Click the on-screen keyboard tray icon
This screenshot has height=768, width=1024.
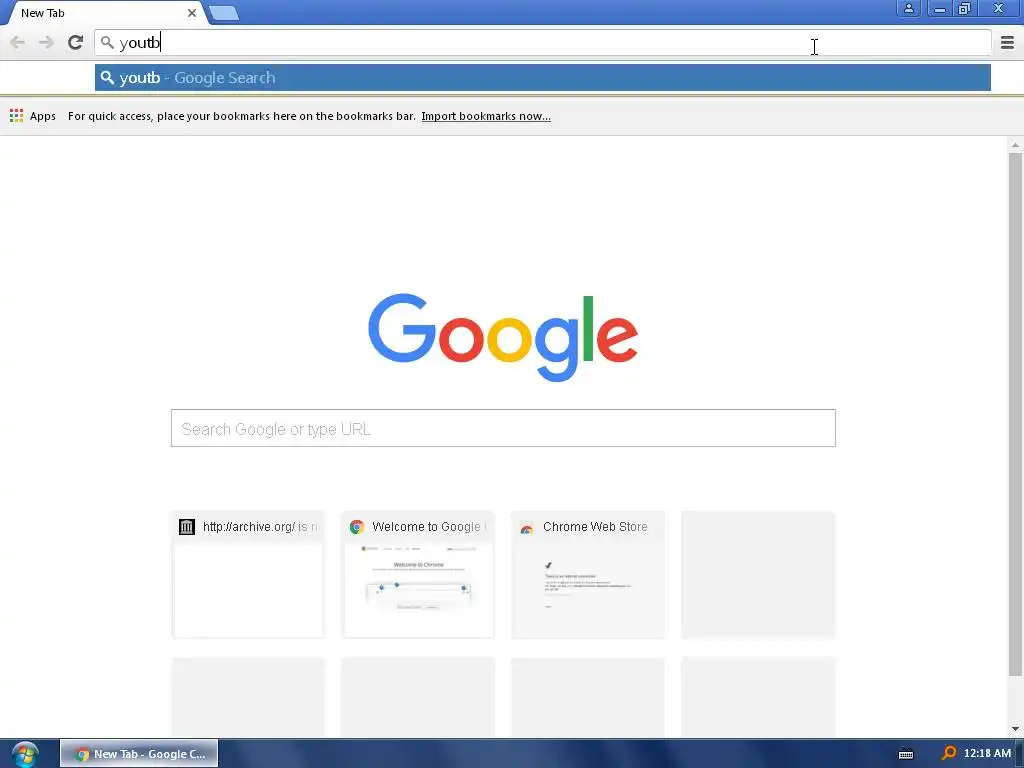click(906, 754)
